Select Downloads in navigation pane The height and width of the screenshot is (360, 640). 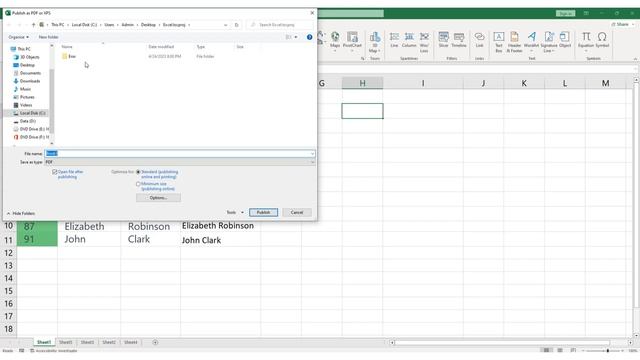click(x=29, y=81)
